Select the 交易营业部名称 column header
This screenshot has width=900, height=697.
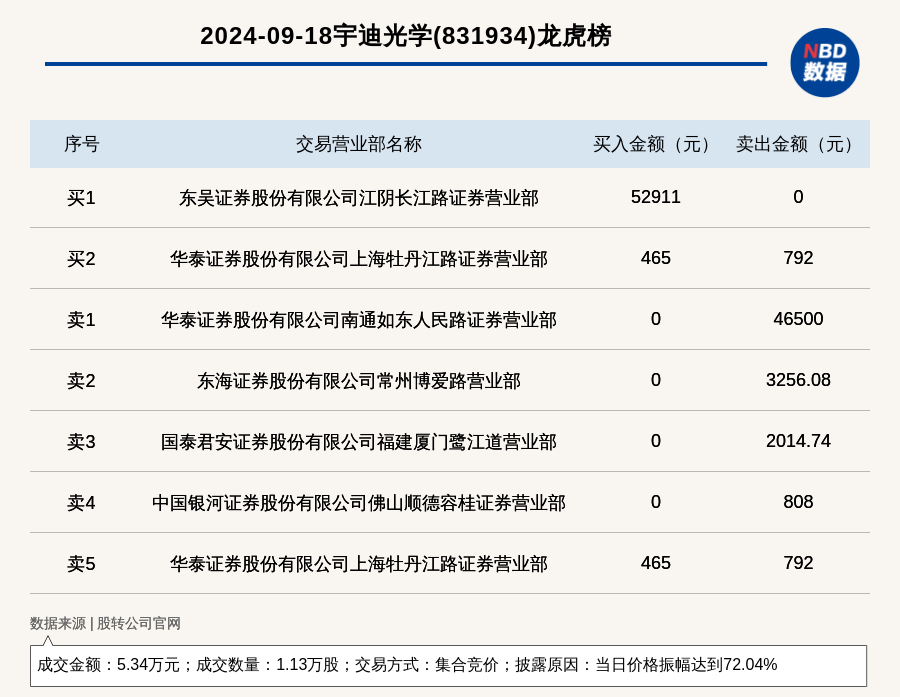pos(358,144)
